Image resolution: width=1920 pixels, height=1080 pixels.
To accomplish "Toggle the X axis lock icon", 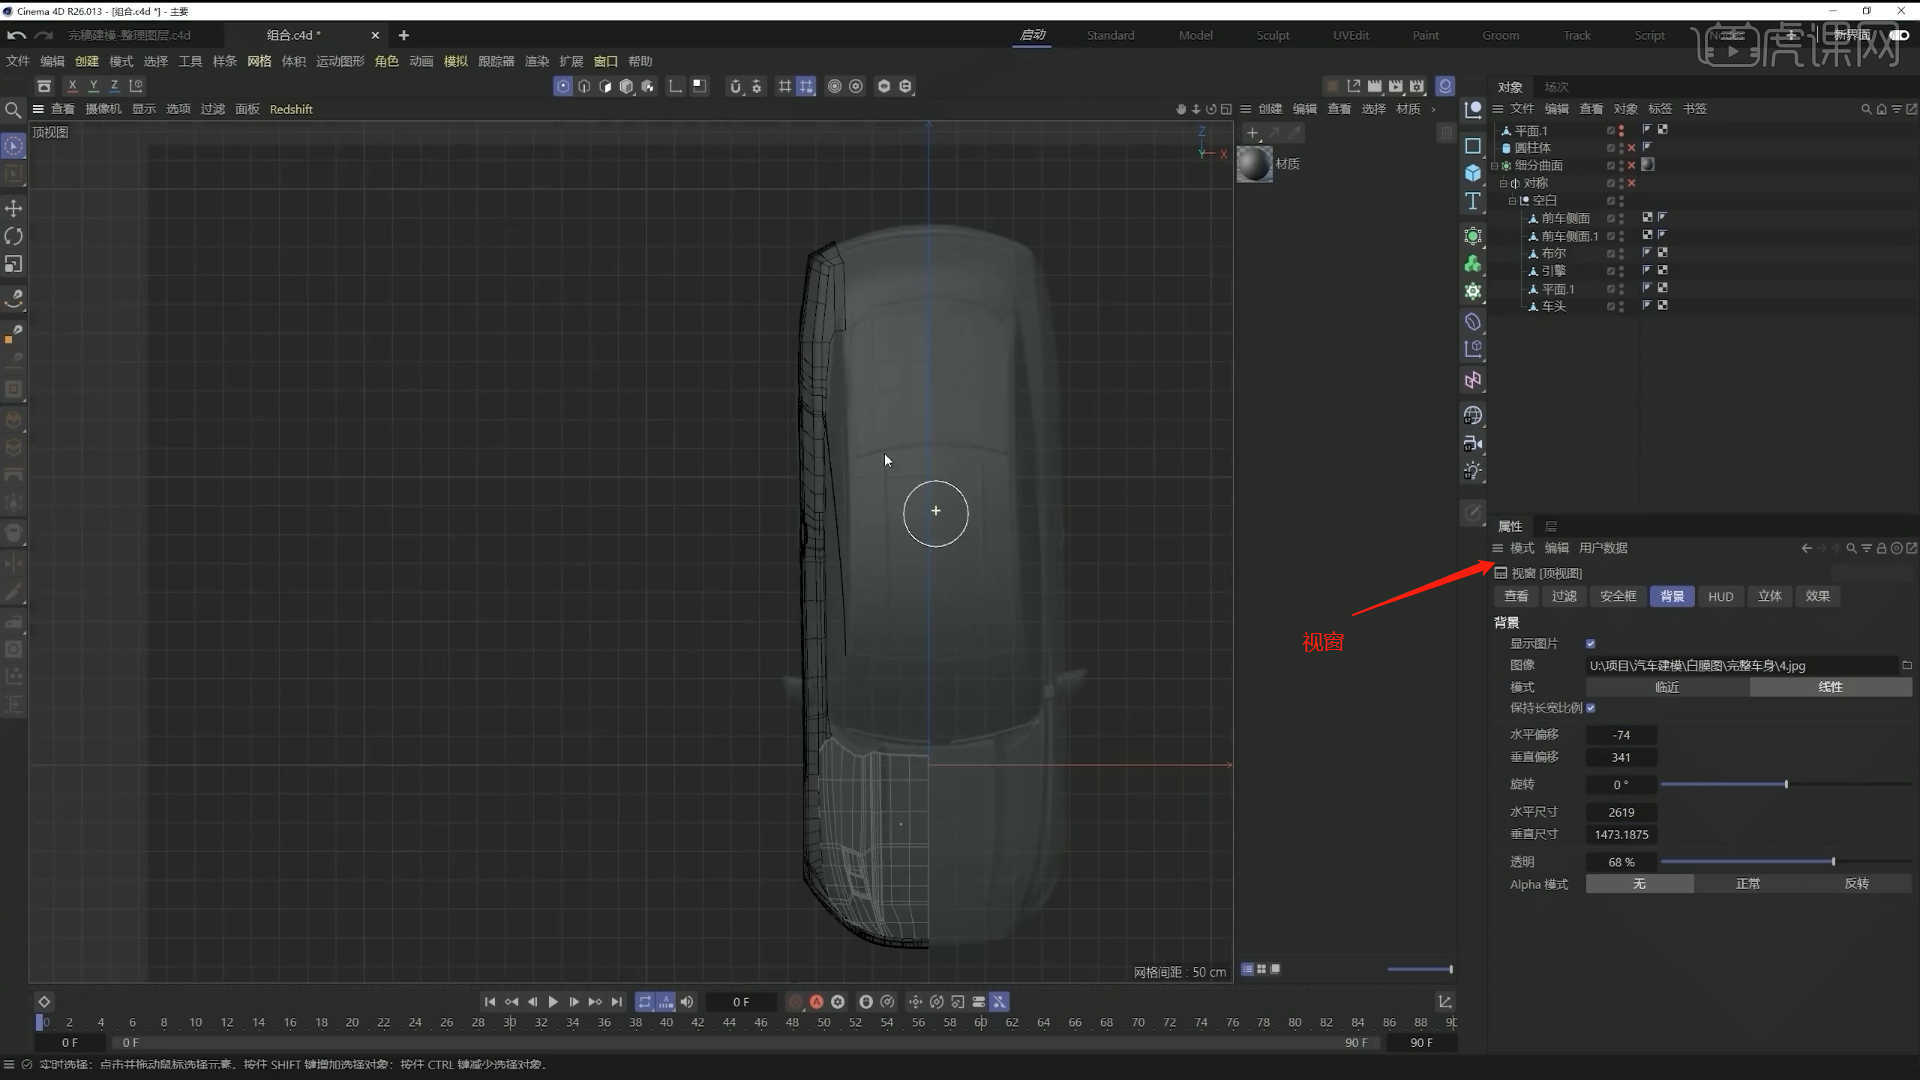I will [x=72, y=86].
